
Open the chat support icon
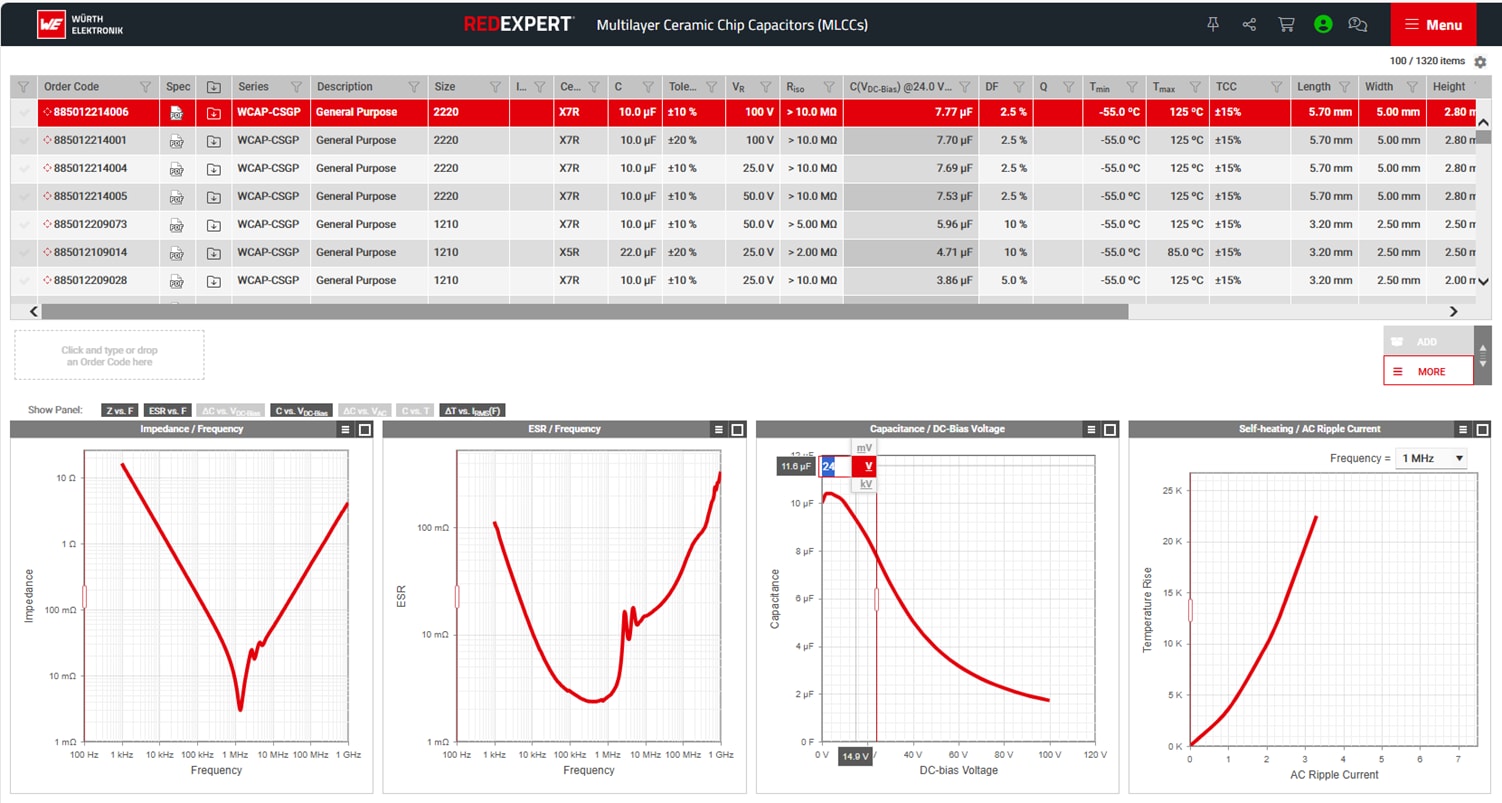click(1358, 24)
